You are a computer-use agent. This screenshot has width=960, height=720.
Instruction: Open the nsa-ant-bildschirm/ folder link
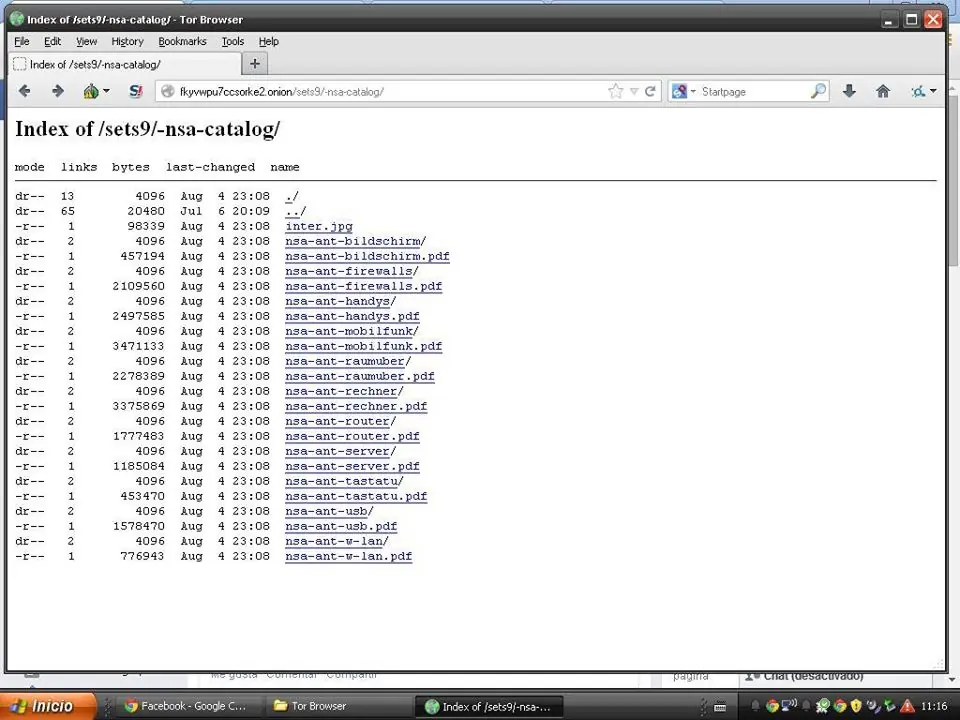pyautogui.click(x=355, y=241)
